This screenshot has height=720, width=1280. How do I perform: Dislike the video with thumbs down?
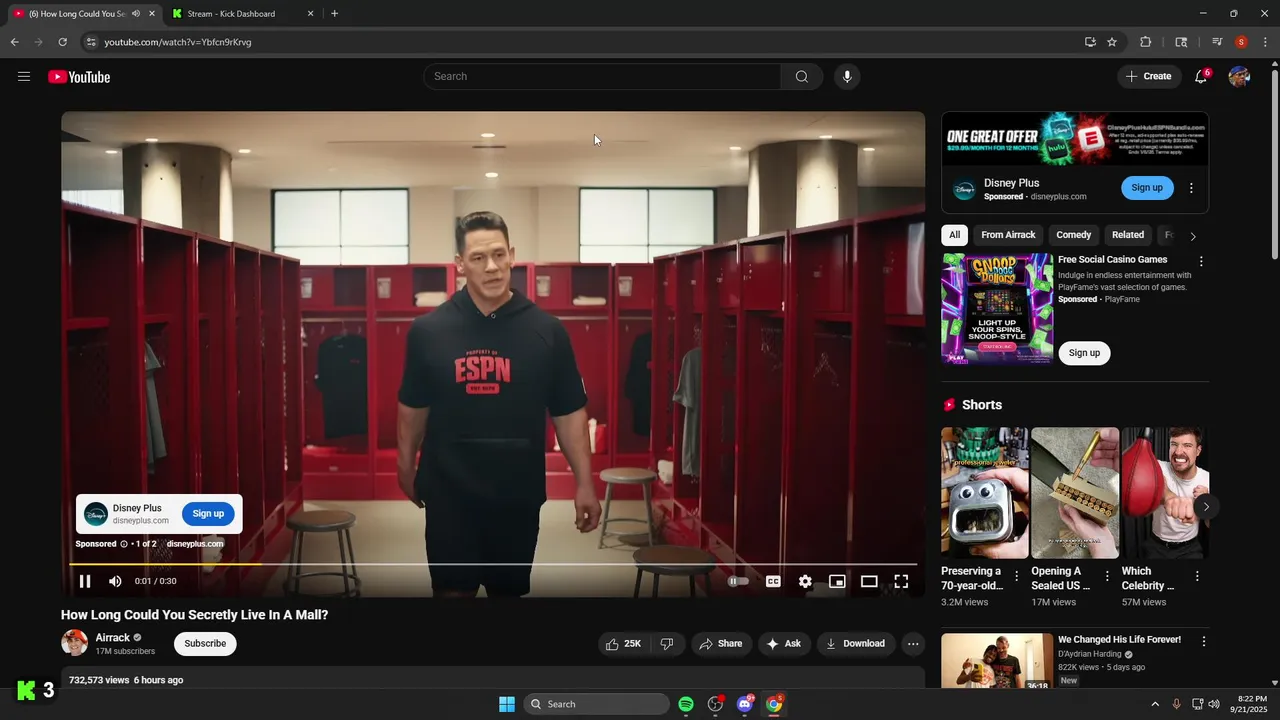point(667,644)
